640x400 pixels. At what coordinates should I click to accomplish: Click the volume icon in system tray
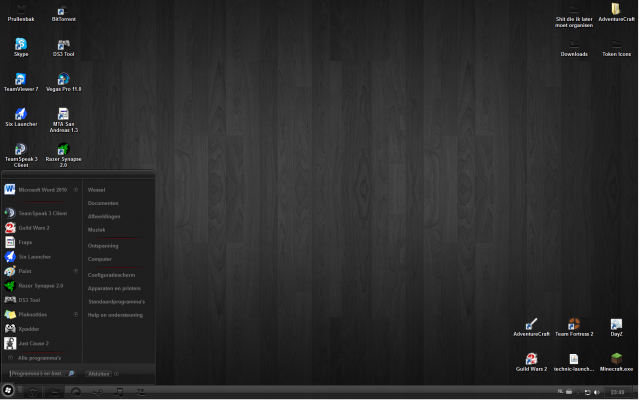pos(598,392)
